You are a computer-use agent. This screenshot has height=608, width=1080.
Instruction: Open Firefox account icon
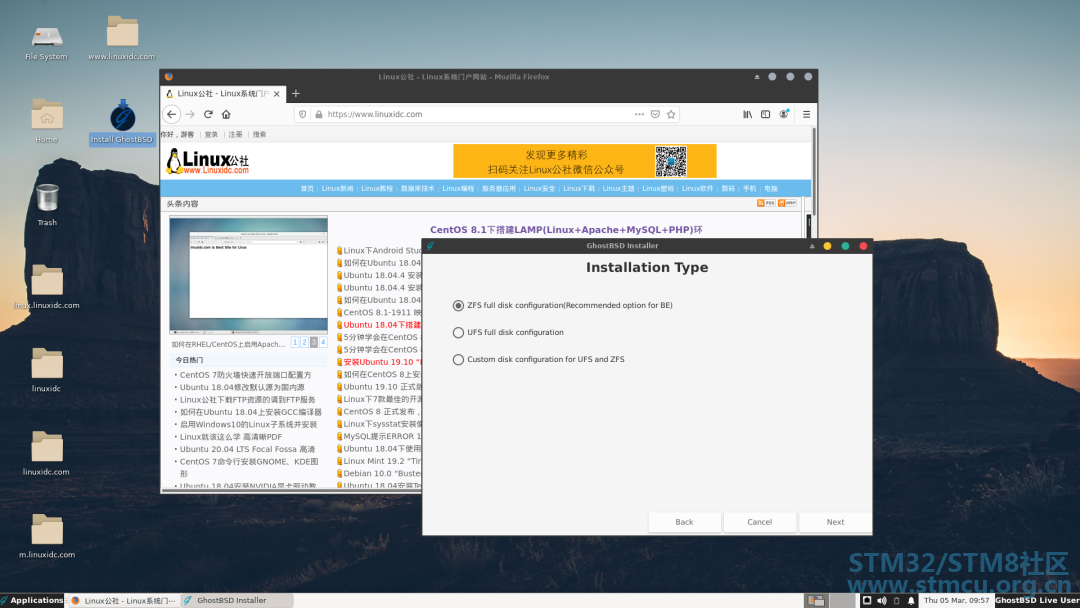[x=784, y=114]
